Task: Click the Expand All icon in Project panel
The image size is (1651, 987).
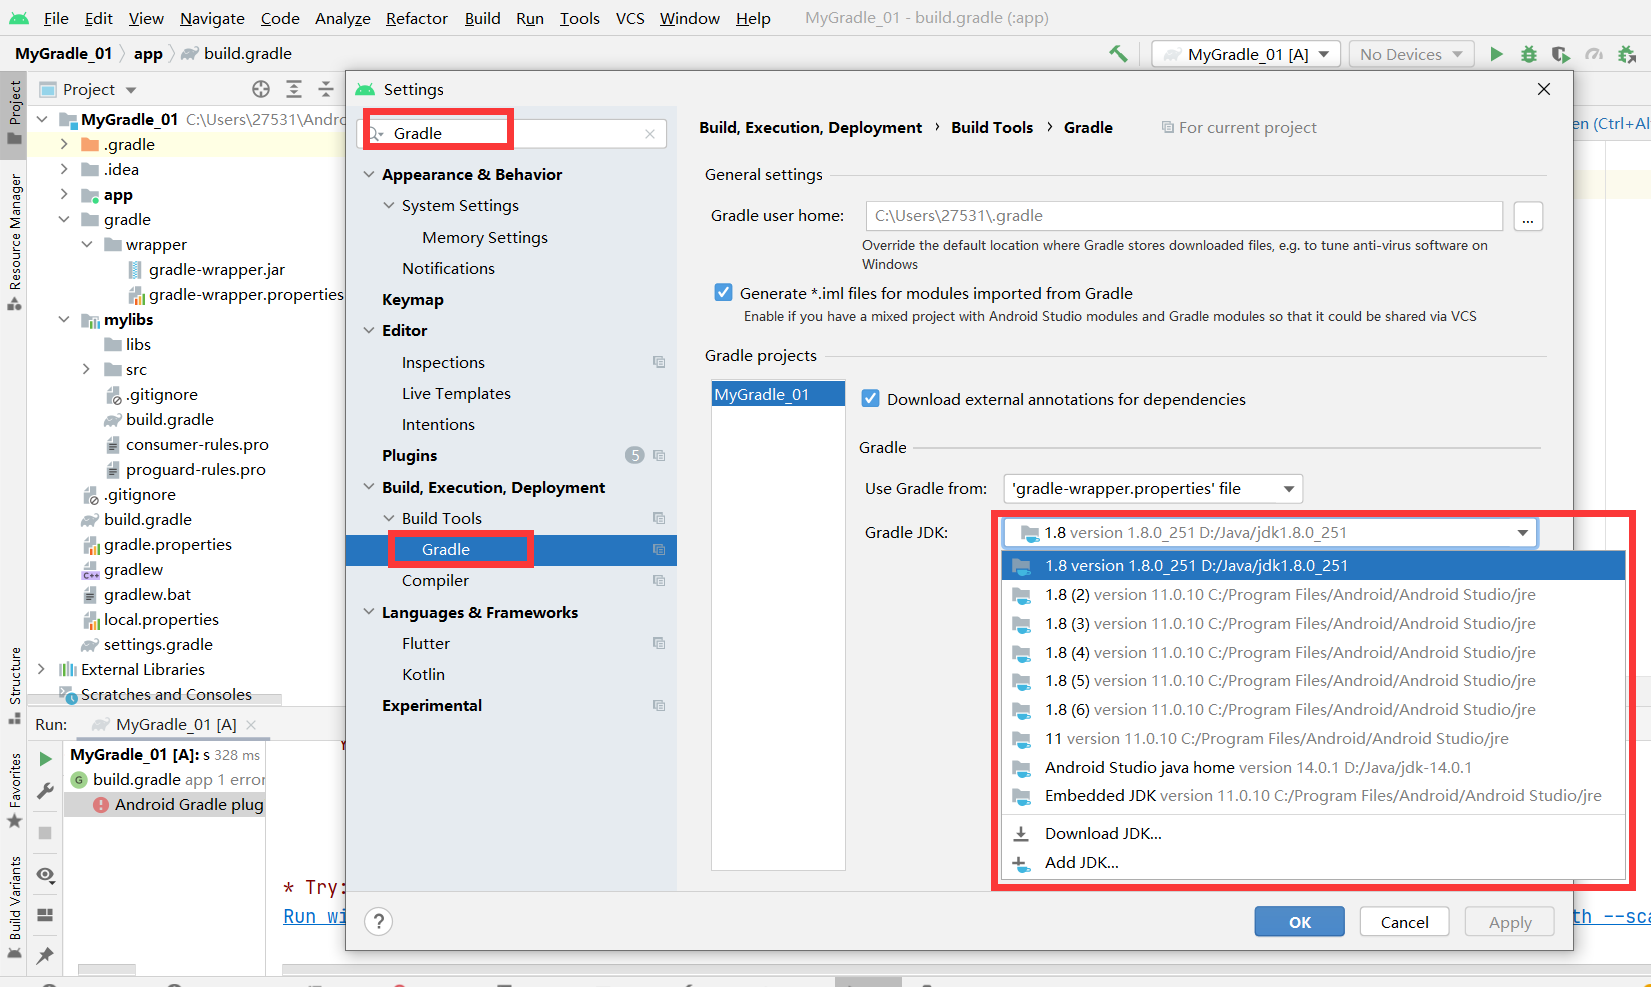Action: [294, 89]
